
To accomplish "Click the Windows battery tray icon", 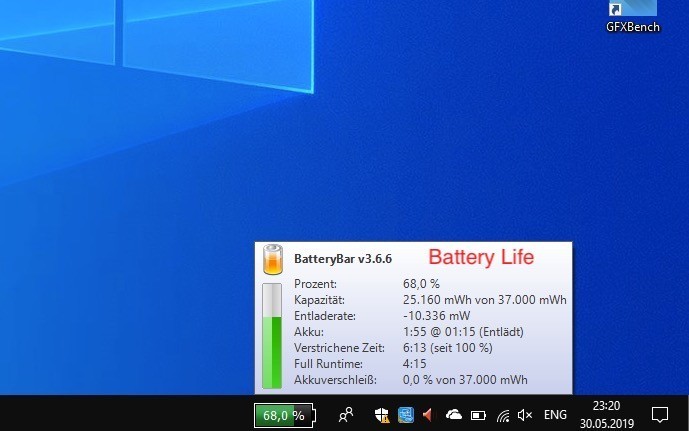I will (x=478, y=415).
